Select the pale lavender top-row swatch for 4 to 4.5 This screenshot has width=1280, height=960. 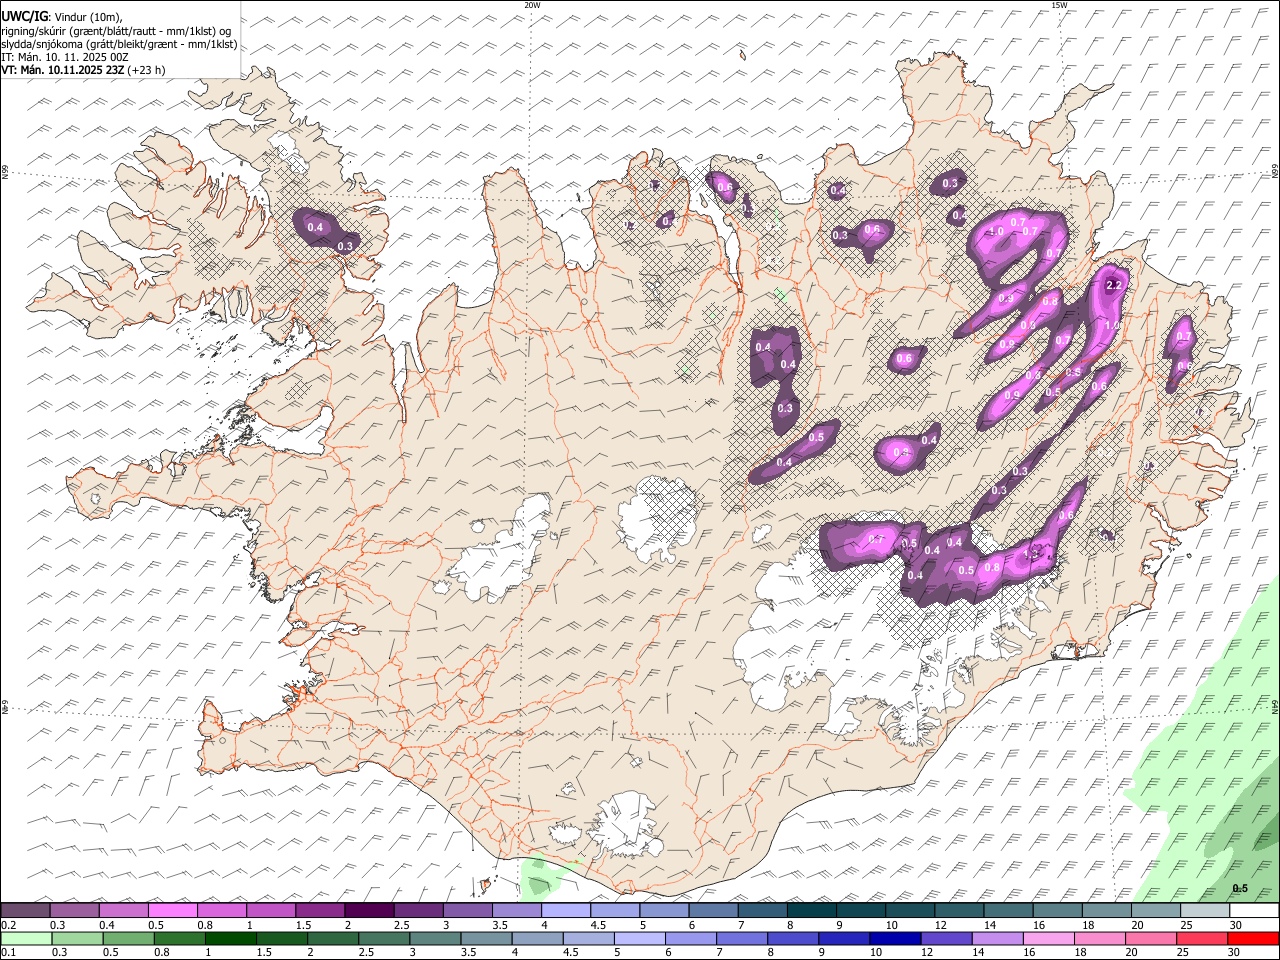click(565, 910)
